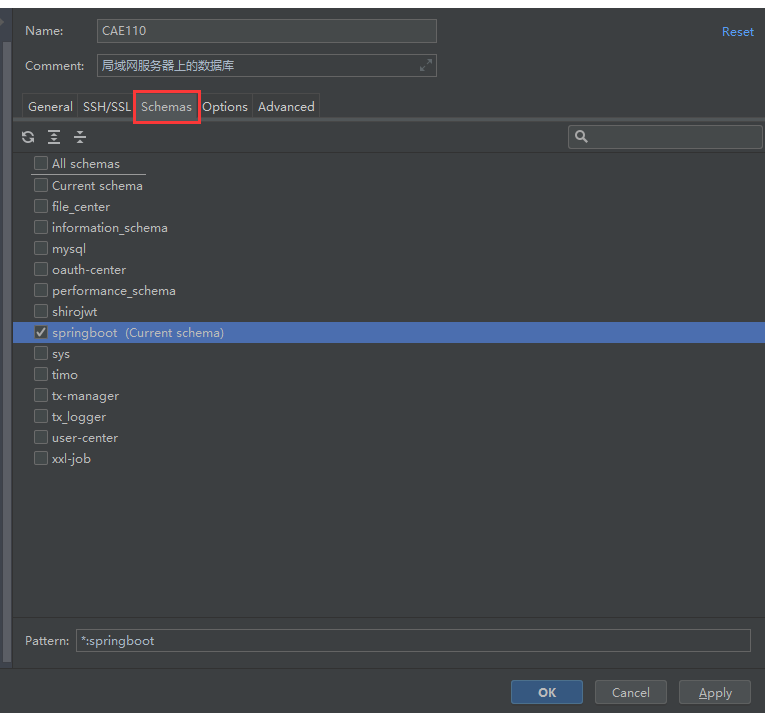The height and width of the screenshot is (713, 765).
Task: Uncheck the springboot schema checkbox
Action: point(41,332)
